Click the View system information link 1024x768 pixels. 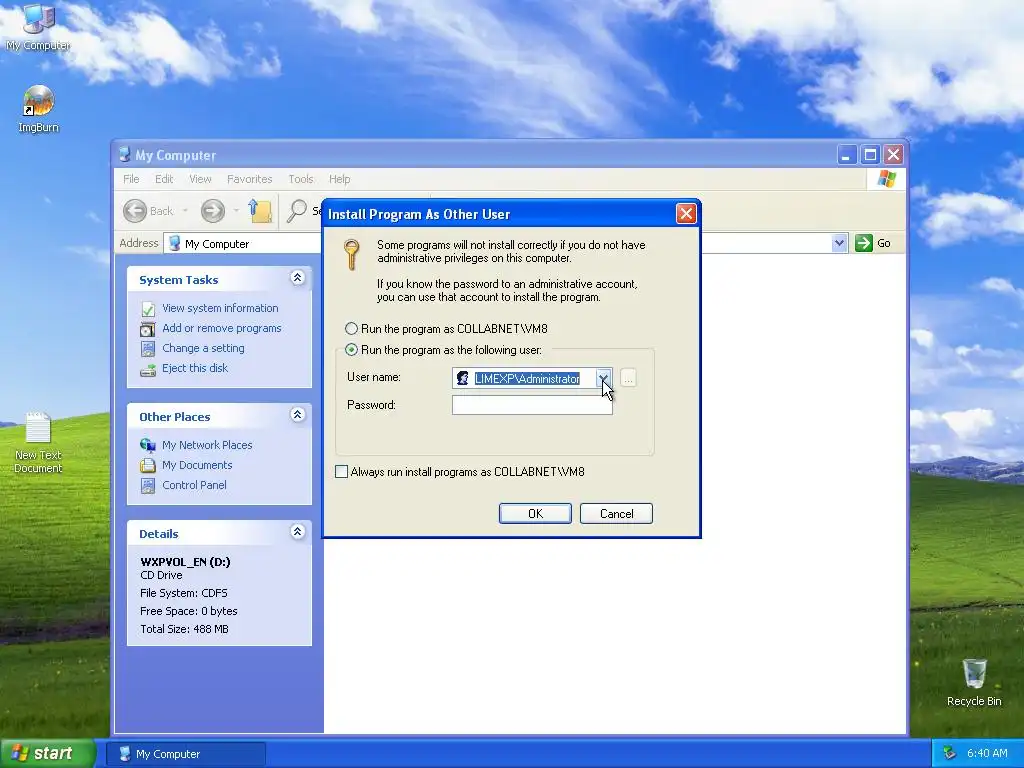coord(220,308)
